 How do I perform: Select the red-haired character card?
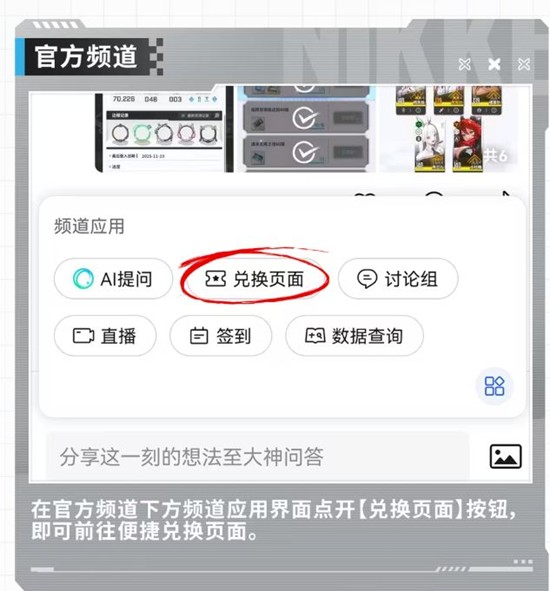pyautogui.click(x=468, y=145)
